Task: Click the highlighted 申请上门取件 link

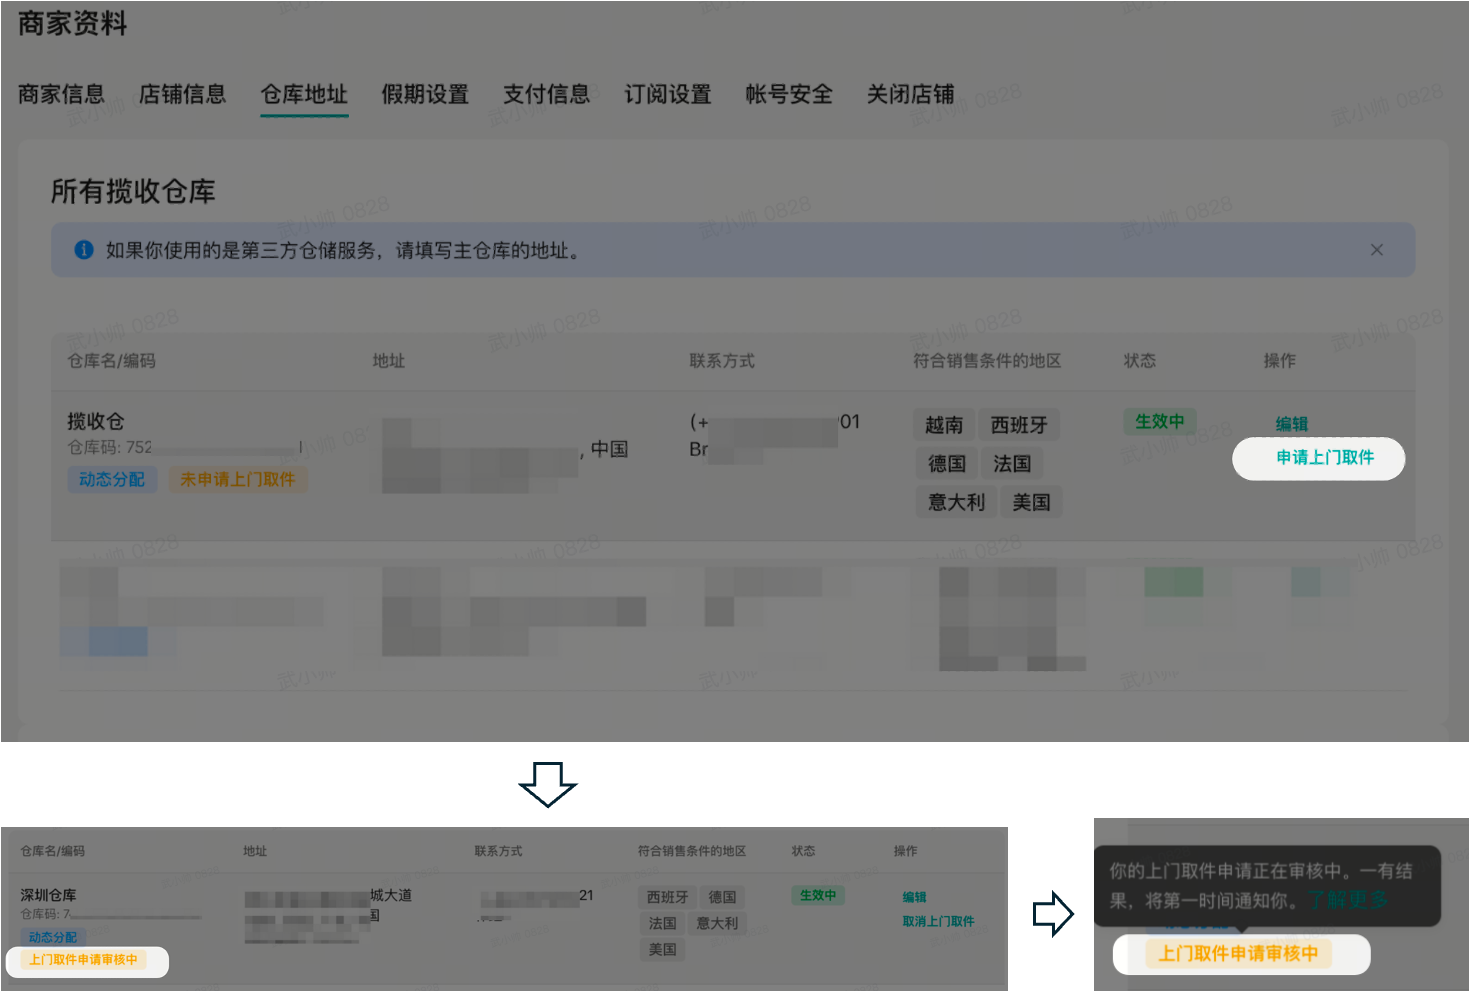Action: 1324,458
